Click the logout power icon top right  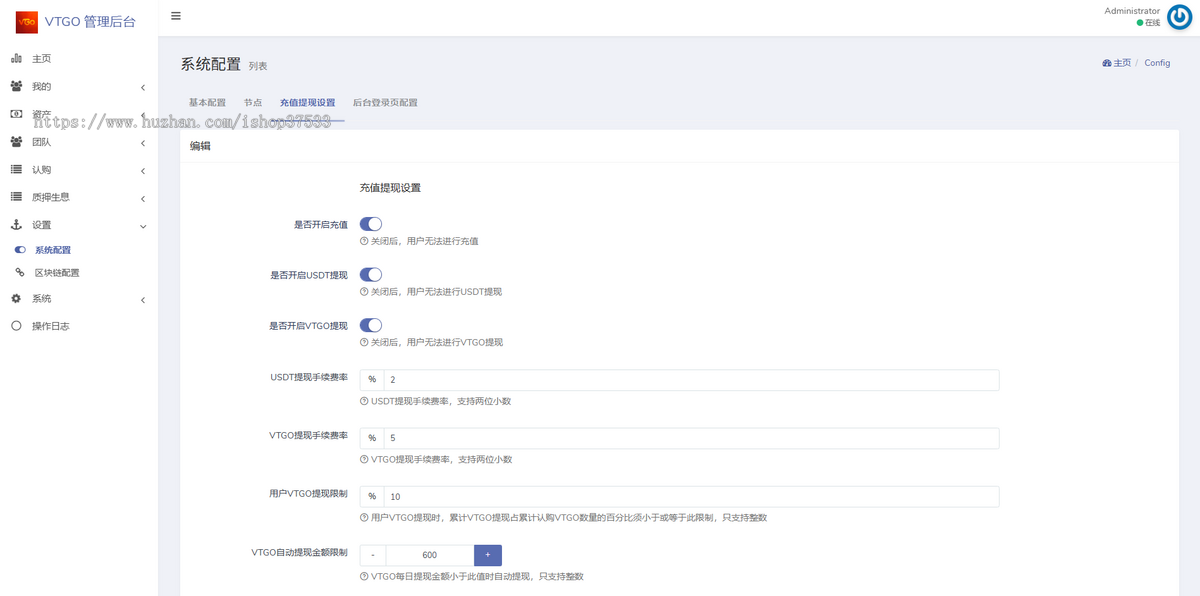[x=1177, y=17]
